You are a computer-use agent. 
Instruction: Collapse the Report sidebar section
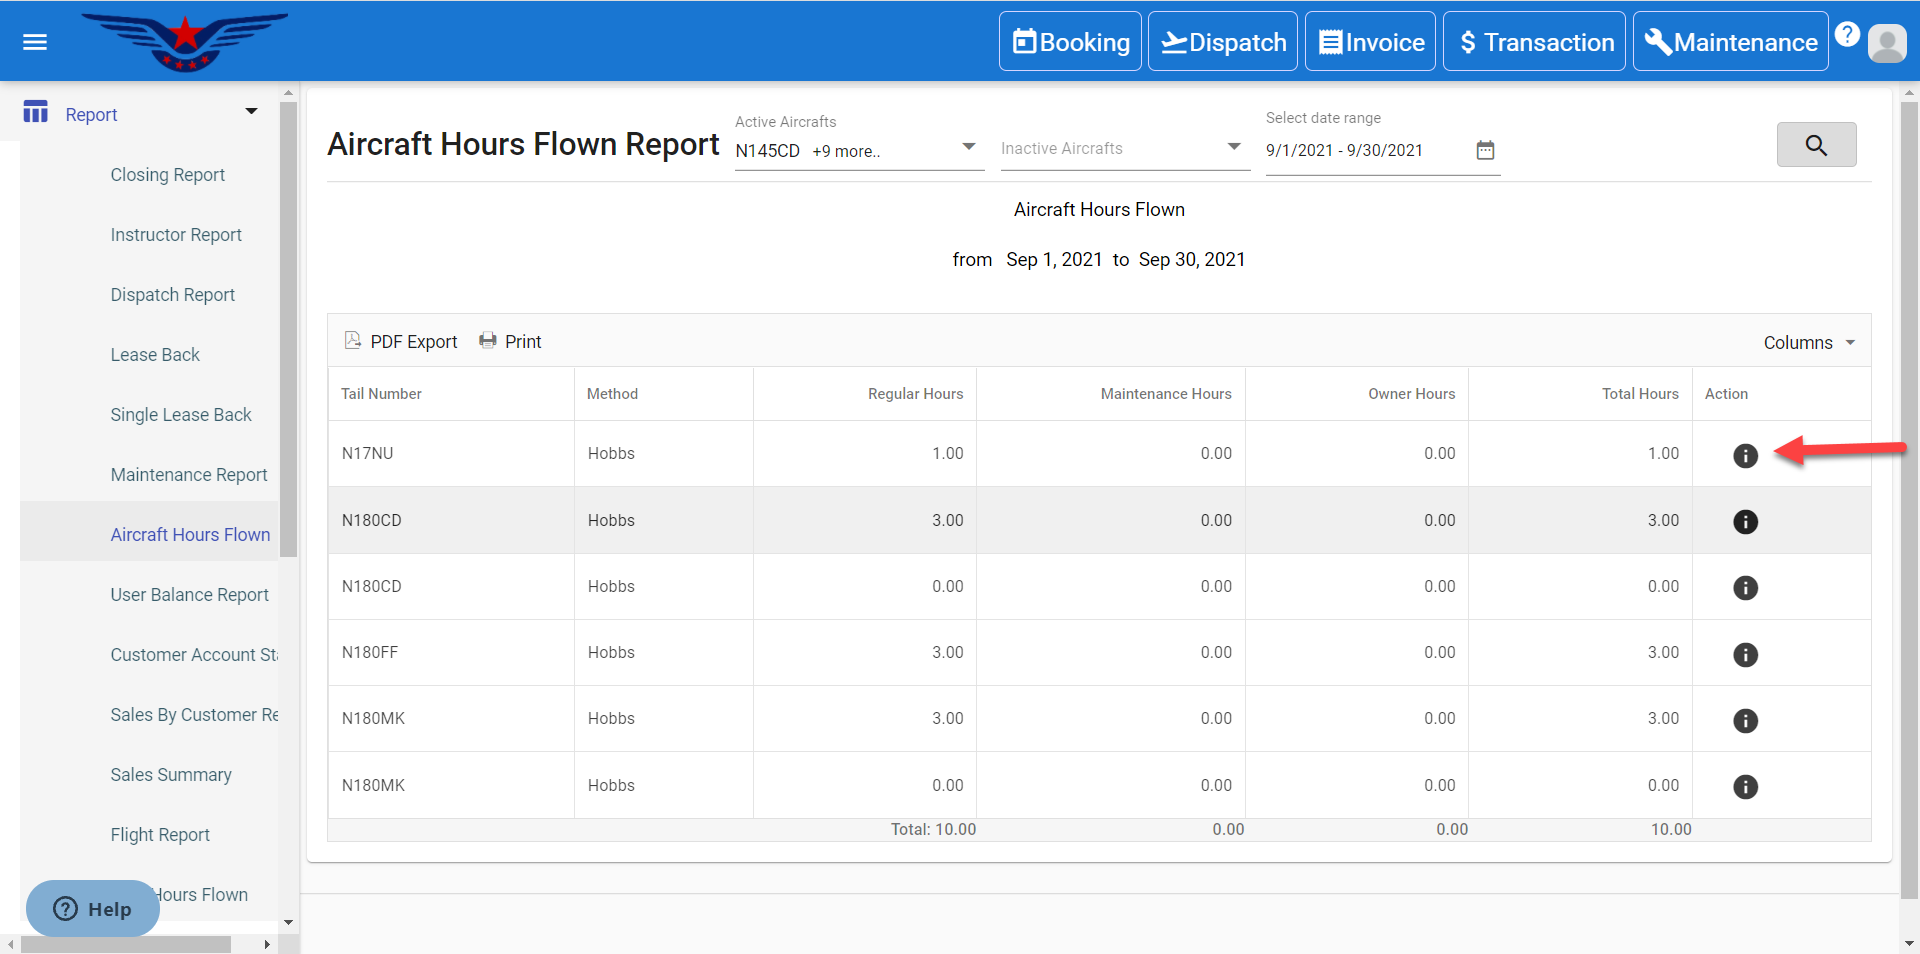point(251,112)
